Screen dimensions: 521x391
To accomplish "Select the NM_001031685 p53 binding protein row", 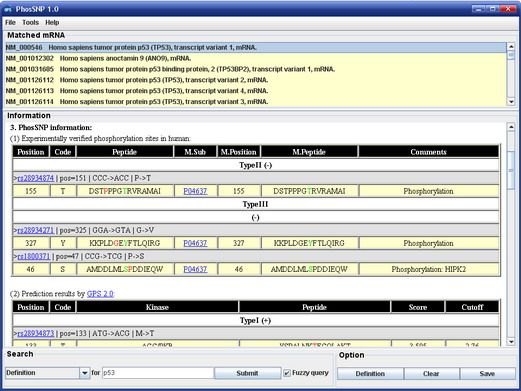I will pyautogui.click(x=255, y=69).
